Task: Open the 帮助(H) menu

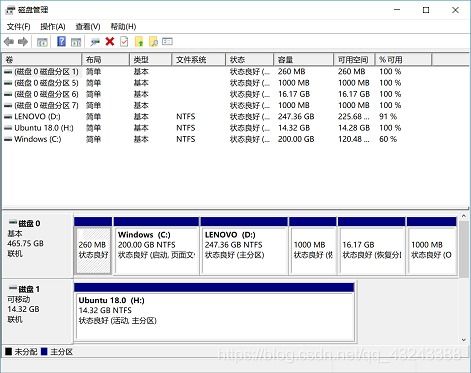Action: pos(123,27)
